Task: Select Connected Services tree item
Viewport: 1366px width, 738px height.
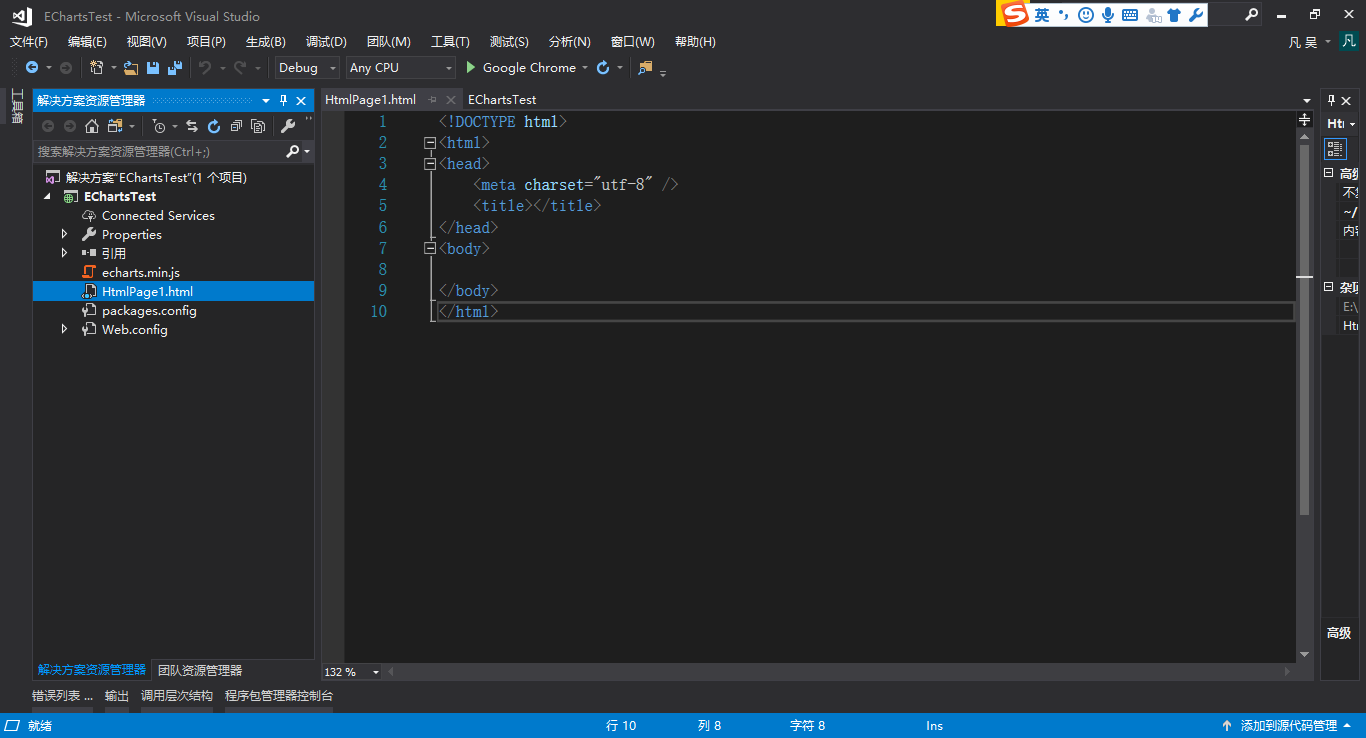Action: click(x=158, y=215)
